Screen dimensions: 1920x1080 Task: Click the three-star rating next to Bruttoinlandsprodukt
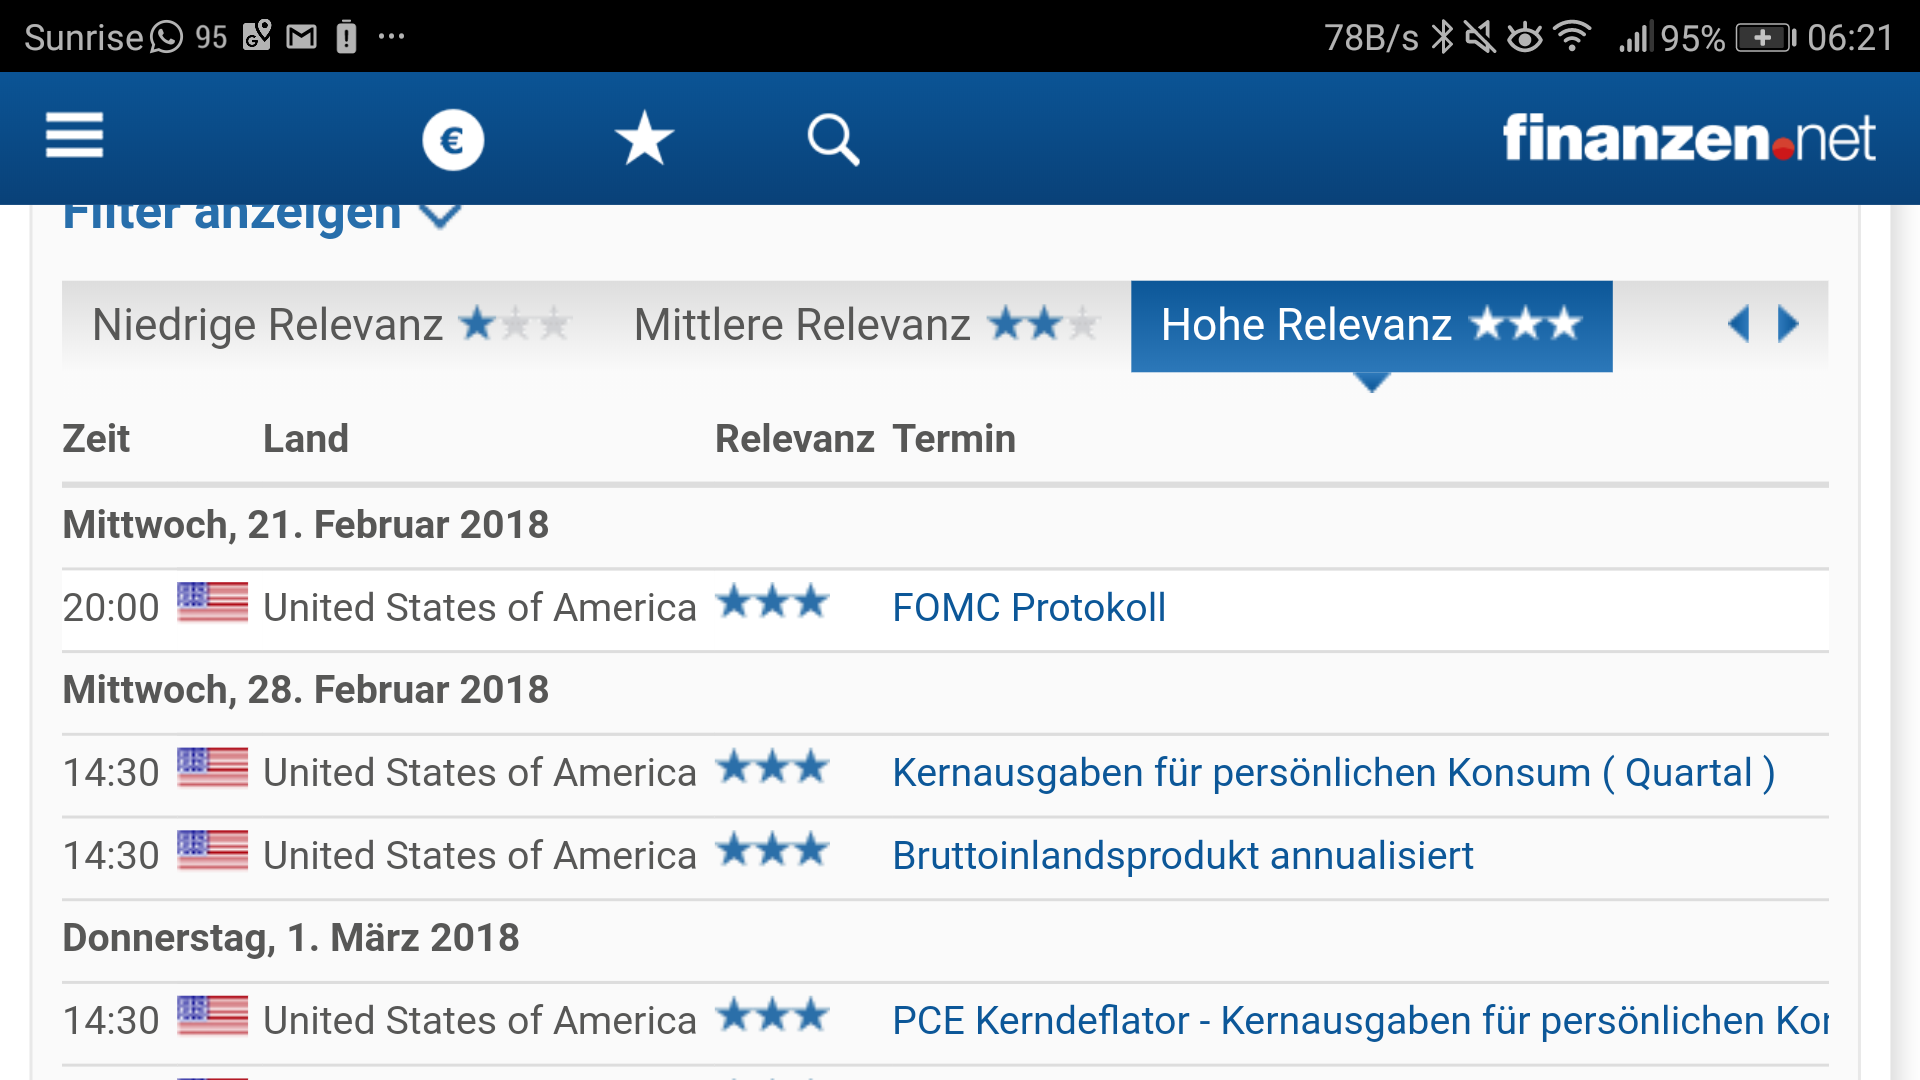(x=772, y=851)
